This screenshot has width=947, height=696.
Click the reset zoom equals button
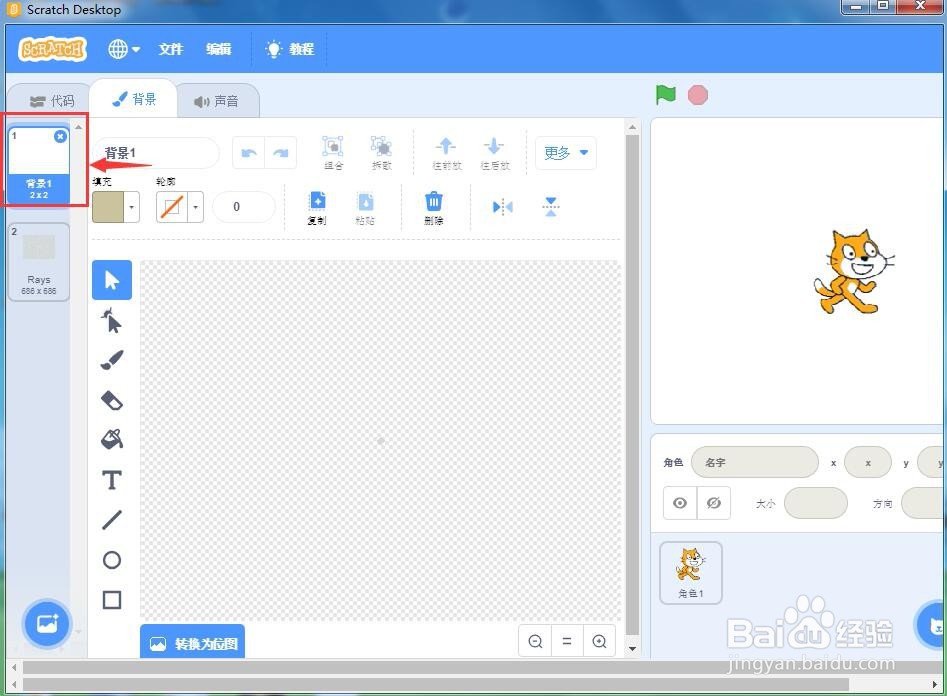click(x=567, y=641)
